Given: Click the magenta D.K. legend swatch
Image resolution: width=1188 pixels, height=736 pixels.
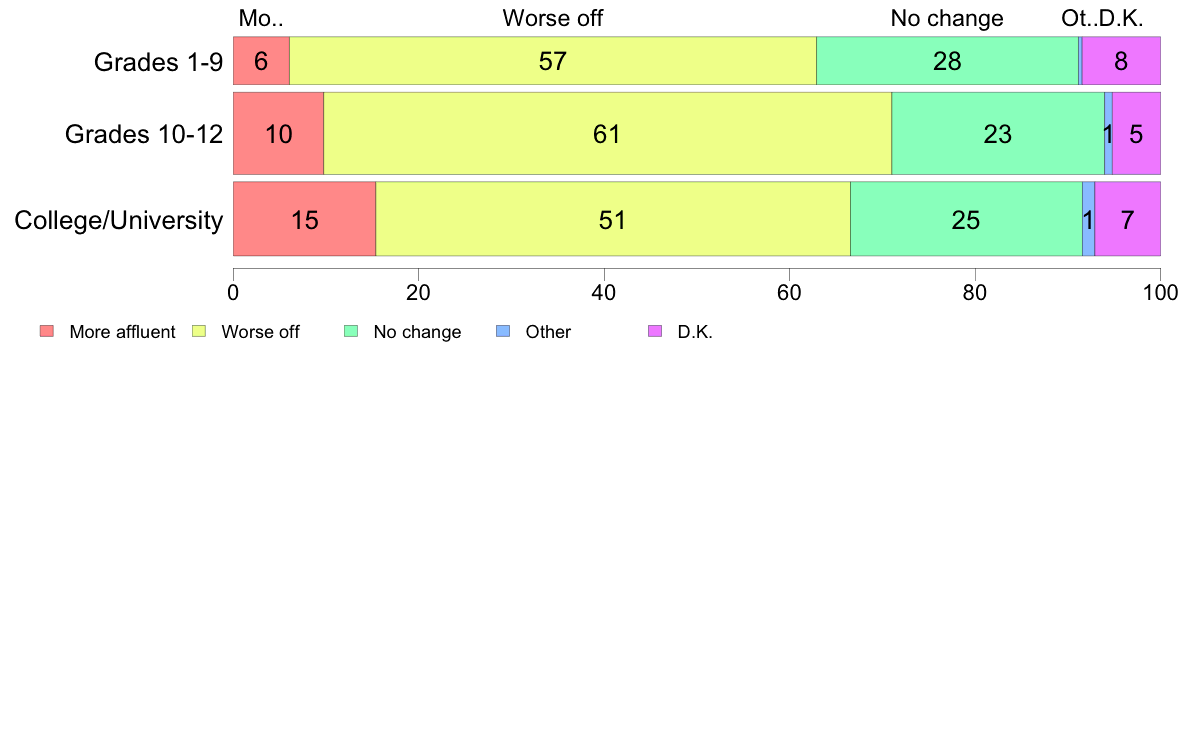Looking at the screenshot, I should click(x=655, y=331).
